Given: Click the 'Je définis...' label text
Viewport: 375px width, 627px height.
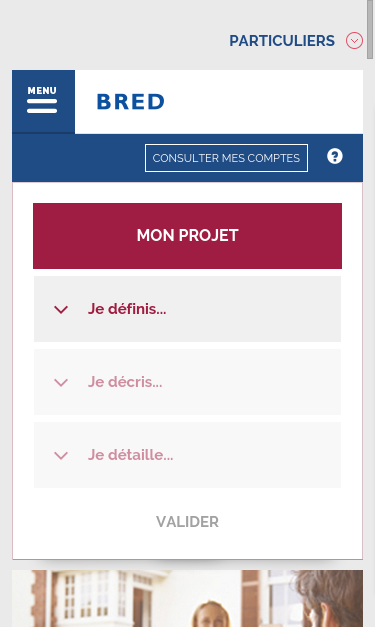Looking at the screenshot, I should tap(127, 309).
